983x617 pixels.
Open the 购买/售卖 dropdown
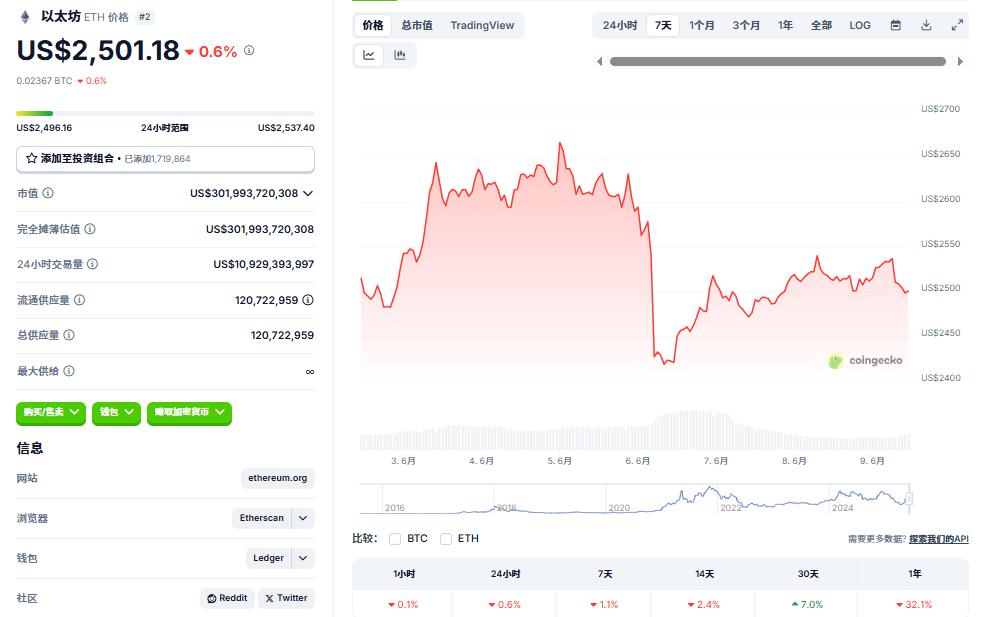(x=51, y=412)
